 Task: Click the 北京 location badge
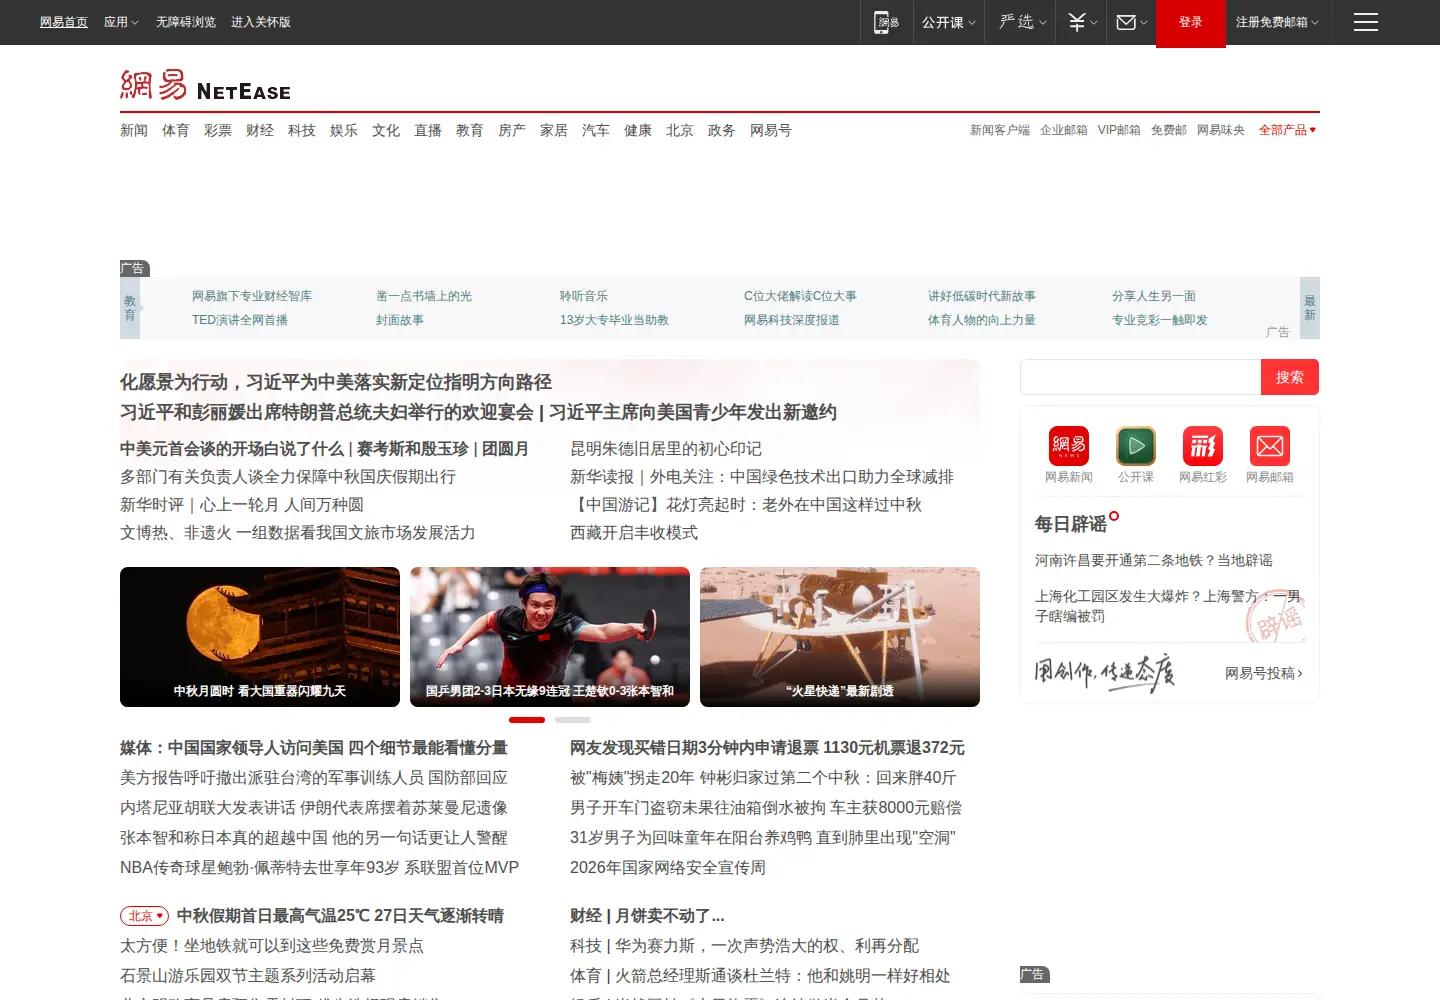pos(144,916)
